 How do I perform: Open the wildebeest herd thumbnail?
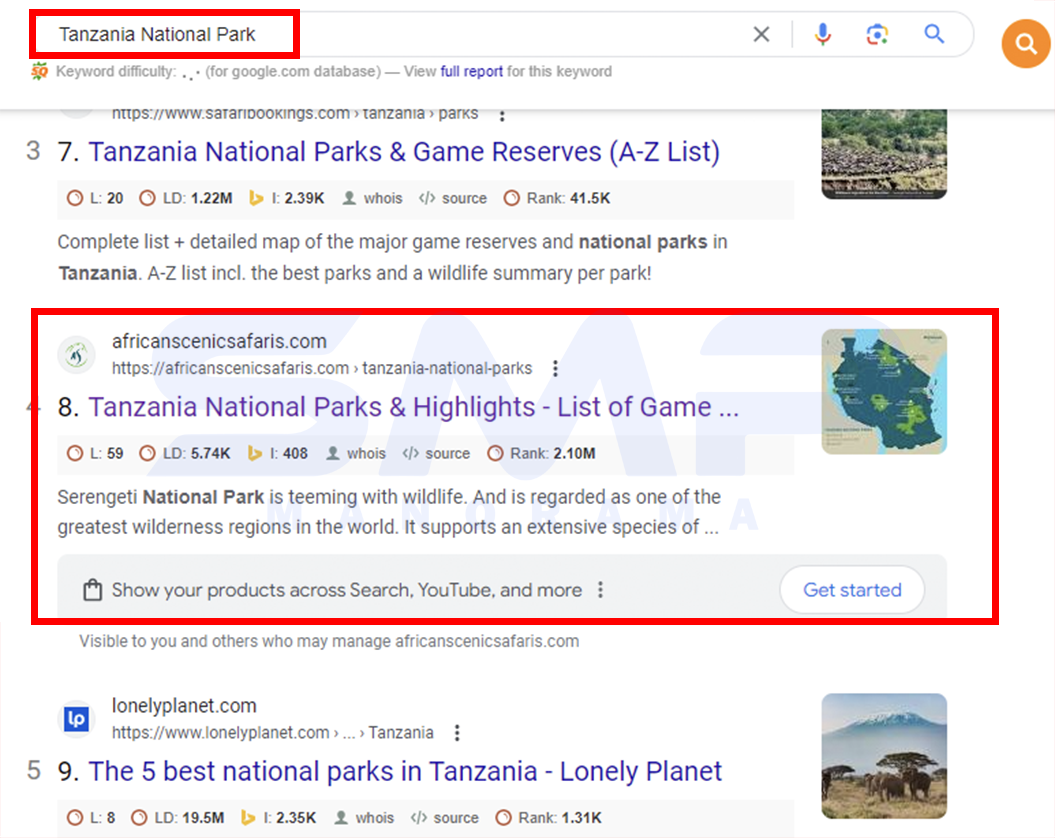(x=884, y=153)
